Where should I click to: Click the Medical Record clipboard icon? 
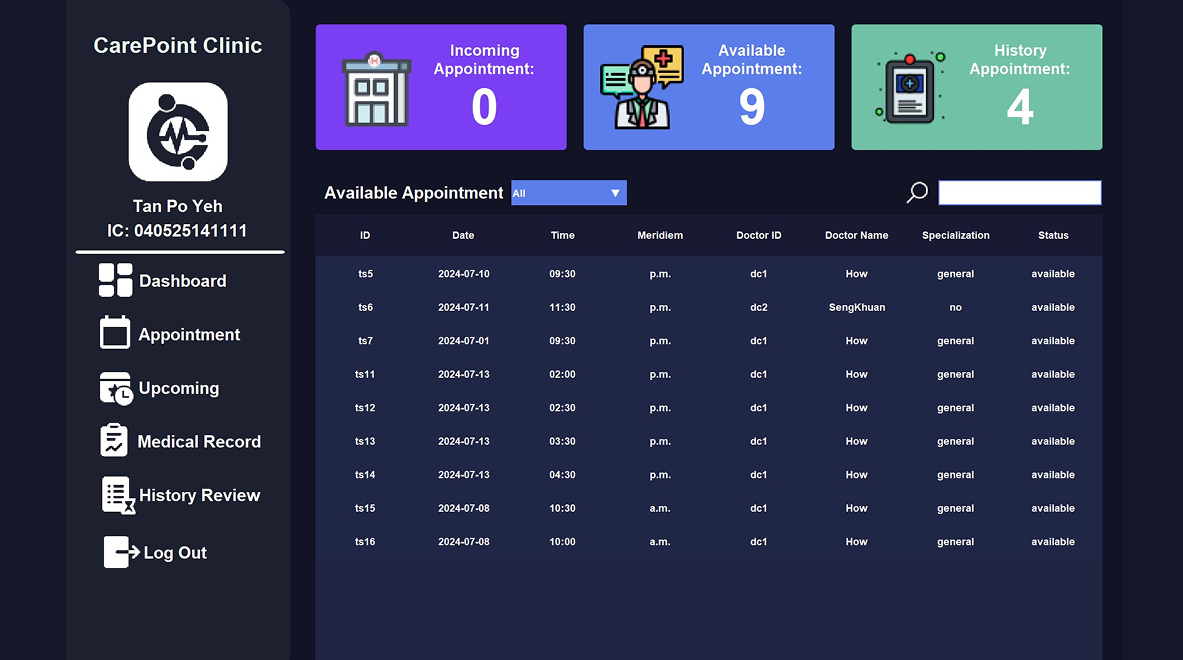pyautogui.click(x=114, y=441)
